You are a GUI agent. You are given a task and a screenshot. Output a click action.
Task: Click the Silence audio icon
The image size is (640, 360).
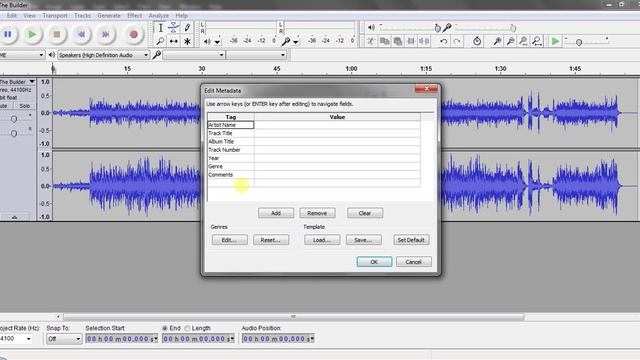point(424,41)
